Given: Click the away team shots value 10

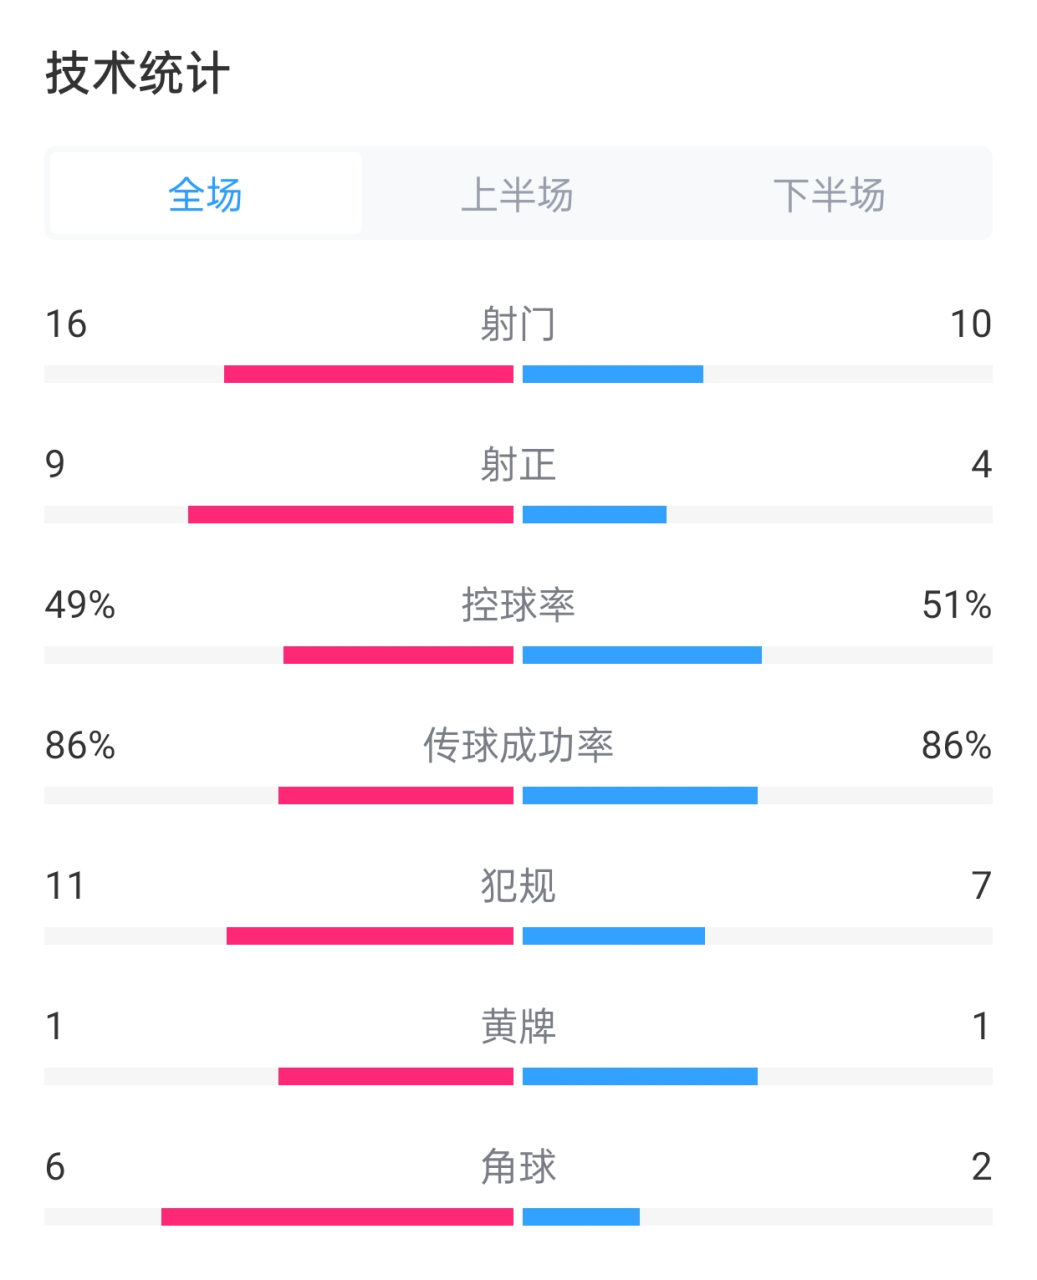Looking at the screenshot, I should (x=971, y=324).
